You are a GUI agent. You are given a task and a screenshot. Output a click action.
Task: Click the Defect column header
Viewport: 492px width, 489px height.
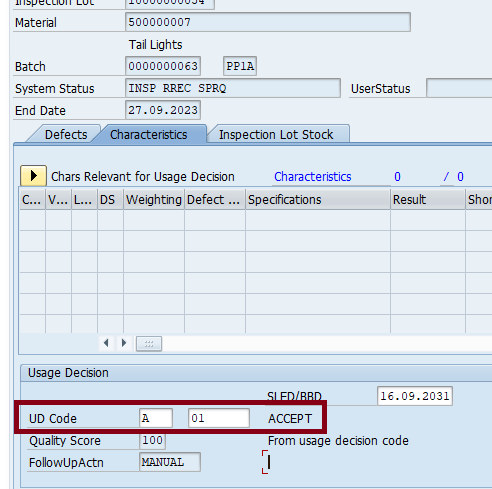(x=215, y=200)
